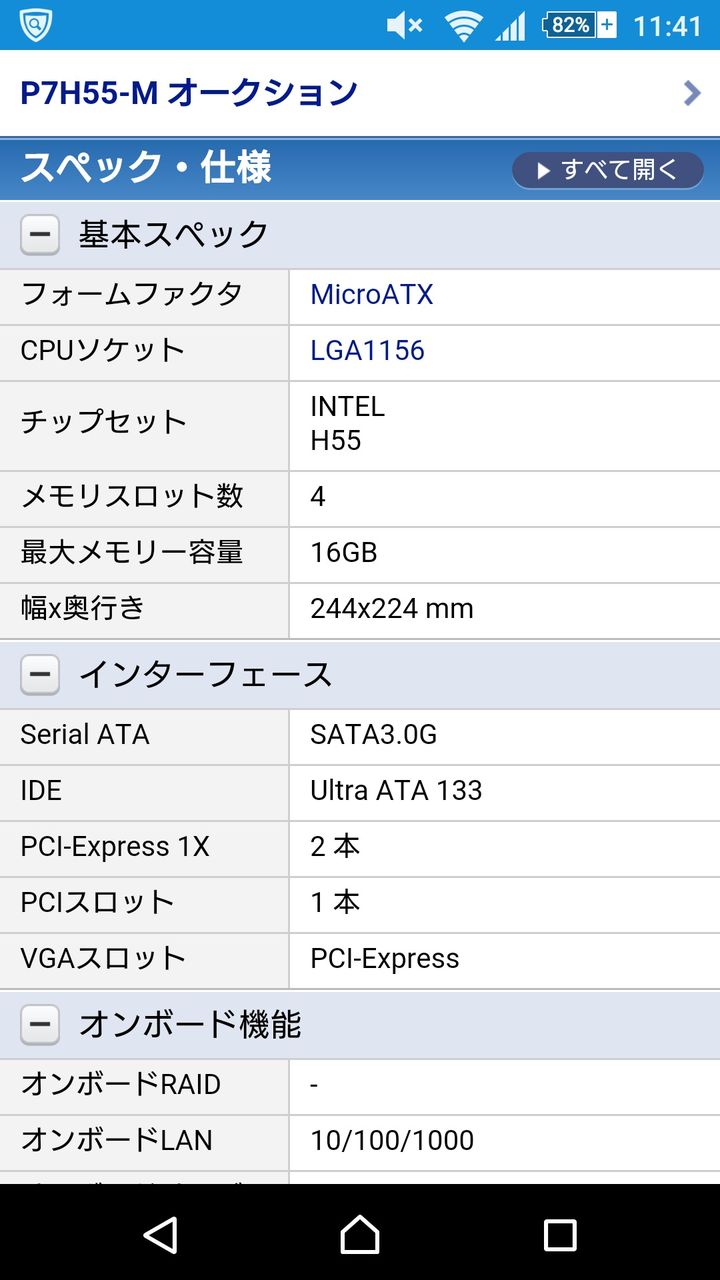Tap the Android home navigation icon

[x=360, y=1235]
